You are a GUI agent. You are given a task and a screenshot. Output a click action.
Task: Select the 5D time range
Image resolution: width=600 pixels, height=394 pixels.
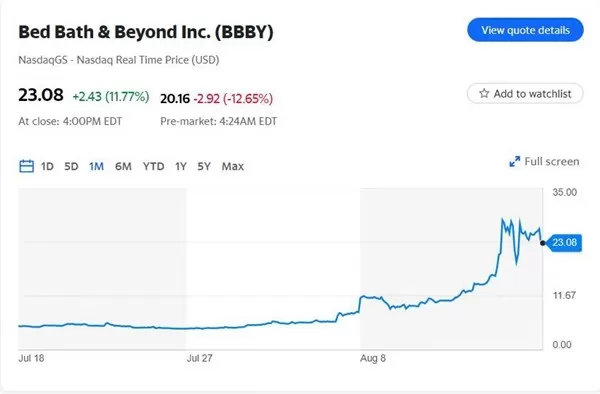click(71, 166)
